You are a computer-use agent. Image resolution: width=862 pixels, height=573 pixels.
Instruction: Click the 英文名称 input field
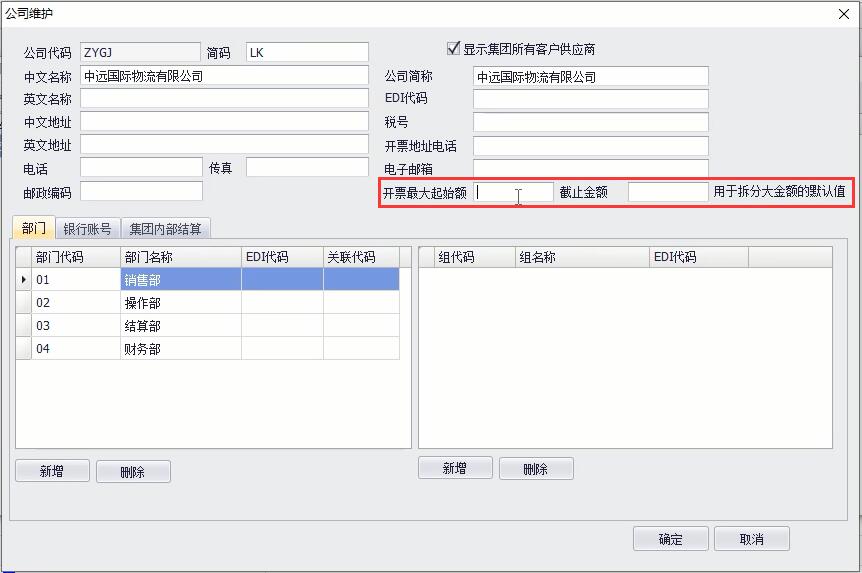(x=224, y=99)
